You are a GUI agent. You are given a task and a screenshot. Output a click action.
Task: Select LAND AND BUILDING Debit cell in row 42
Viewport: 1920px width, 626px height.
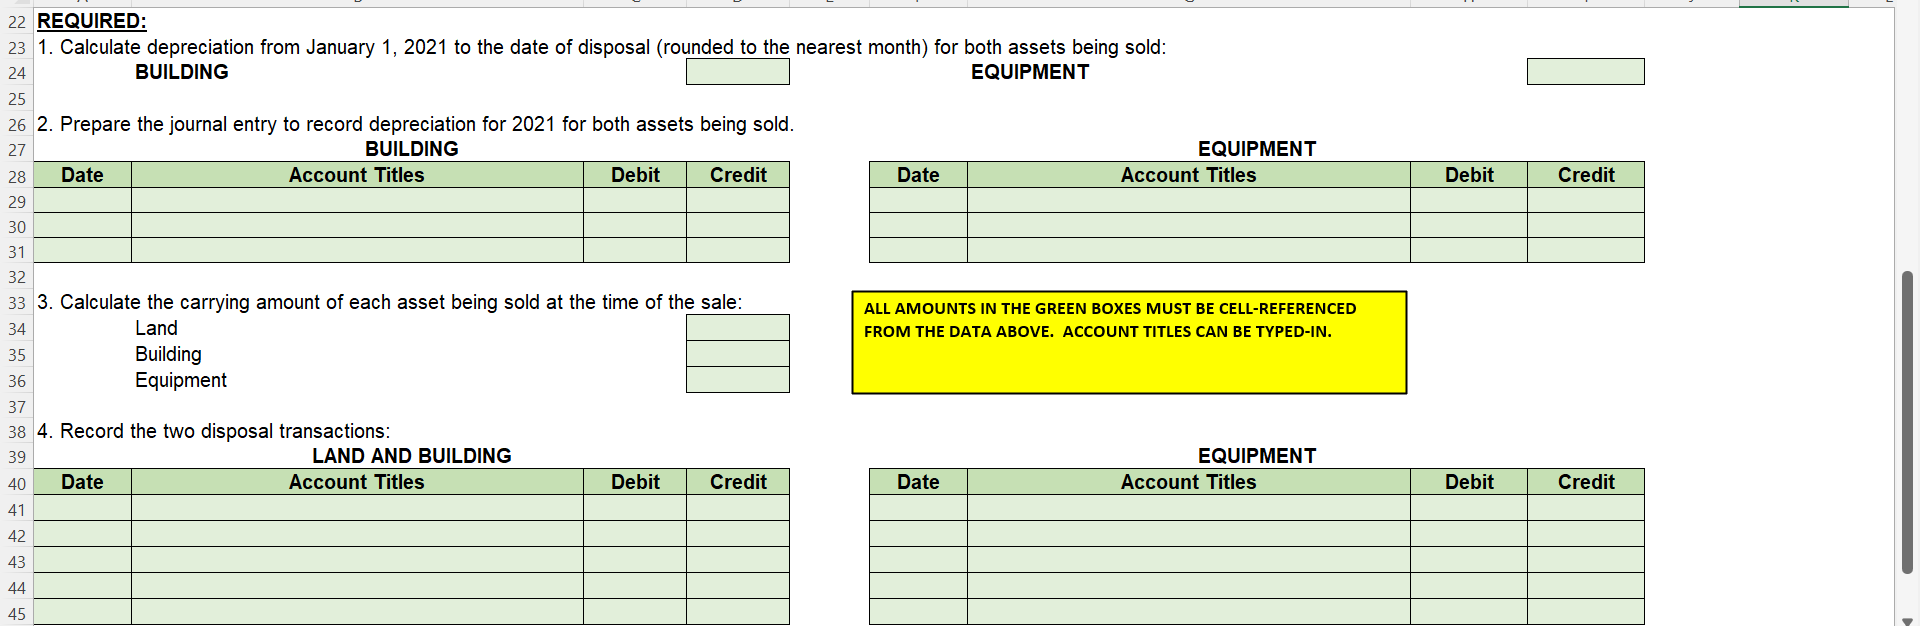click(x=635, y=534)
